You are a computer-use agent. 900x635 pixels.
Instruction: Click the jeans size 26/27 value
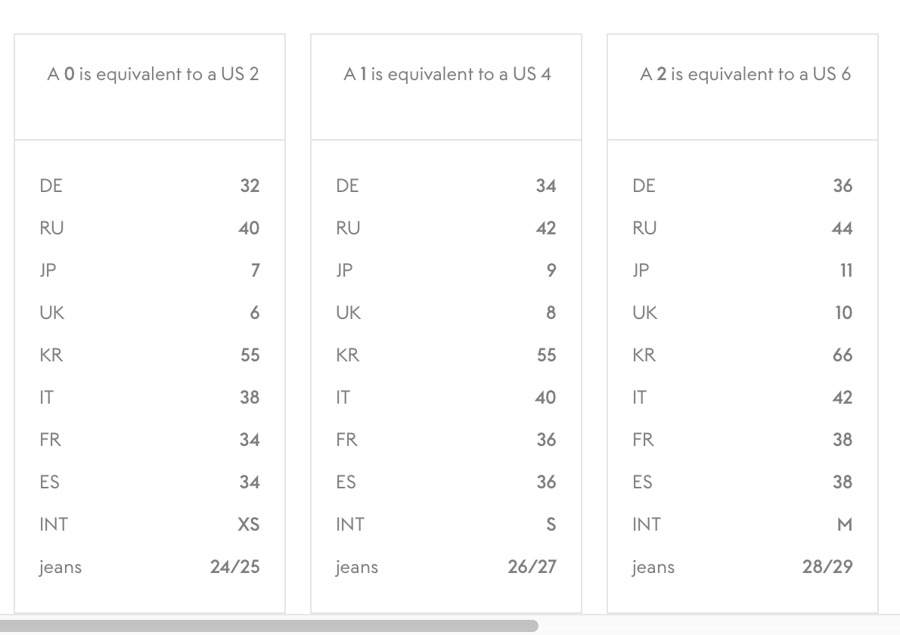click(x=532, y=567)
